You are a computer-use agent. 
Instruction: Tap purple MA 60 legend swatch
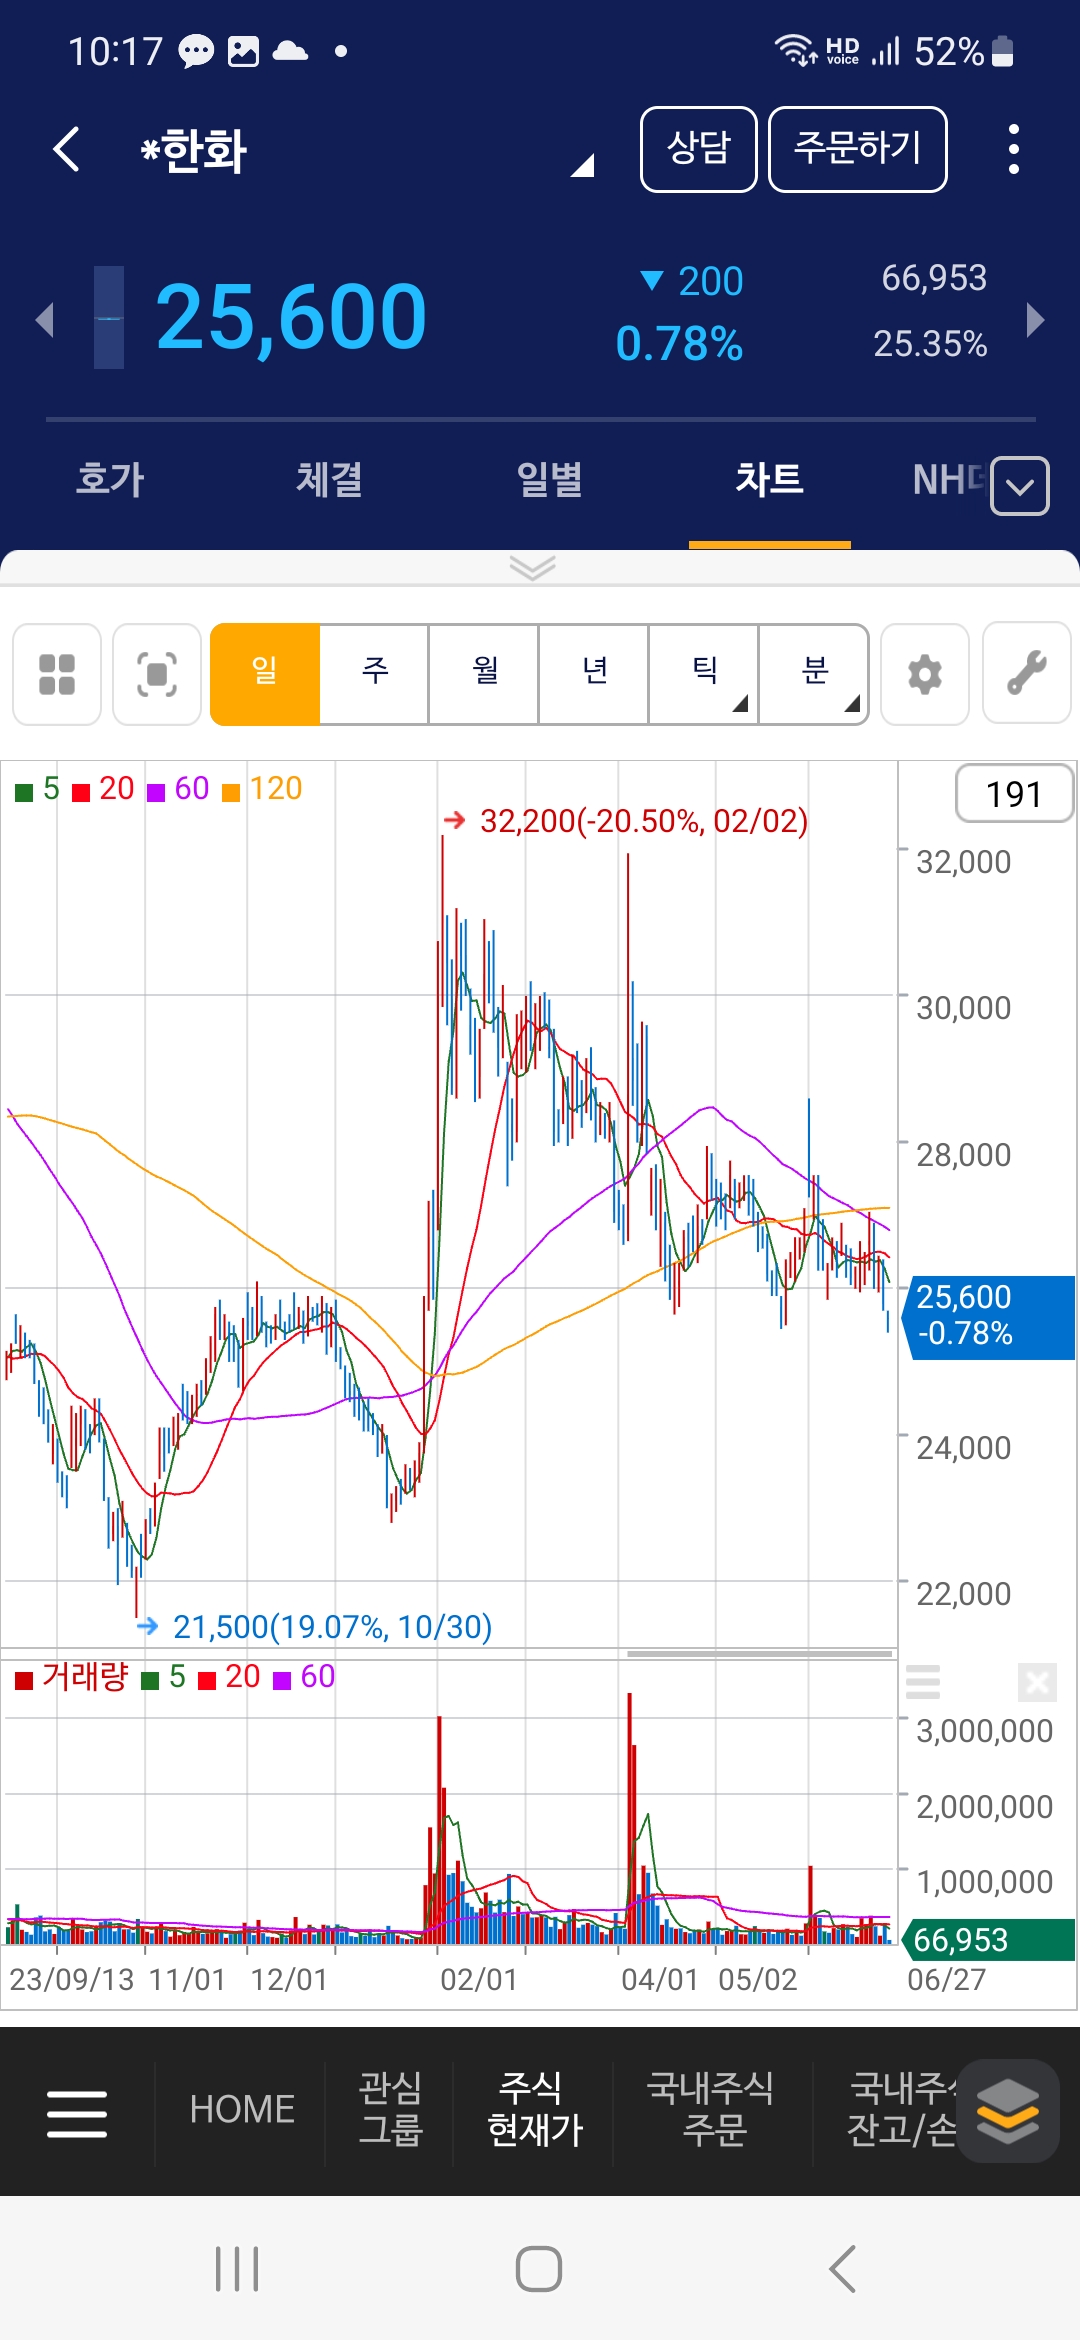pyautogui.click(x=156, y=793)
